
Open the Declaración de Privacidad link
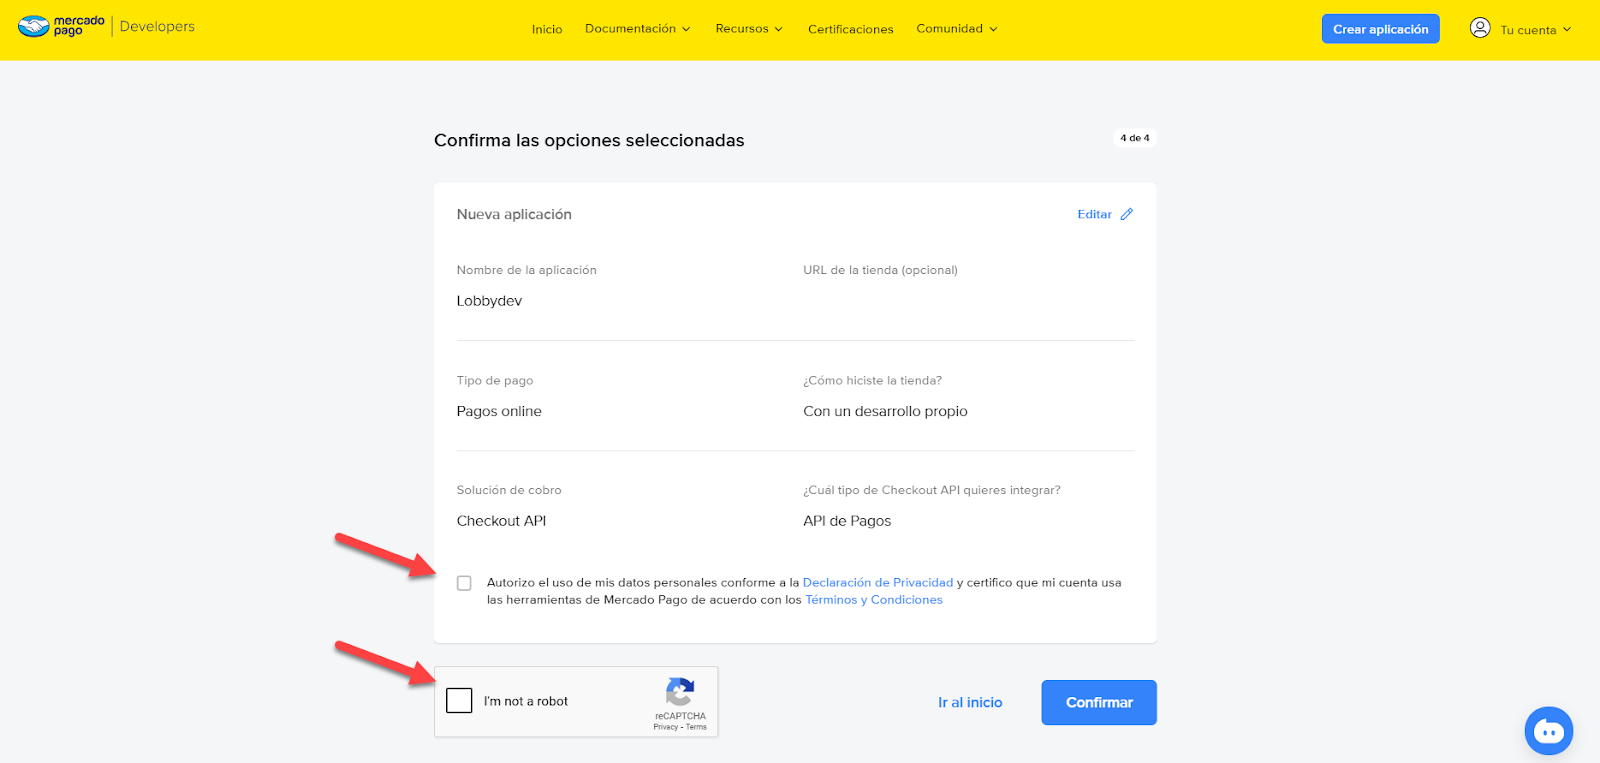[877, 582]
